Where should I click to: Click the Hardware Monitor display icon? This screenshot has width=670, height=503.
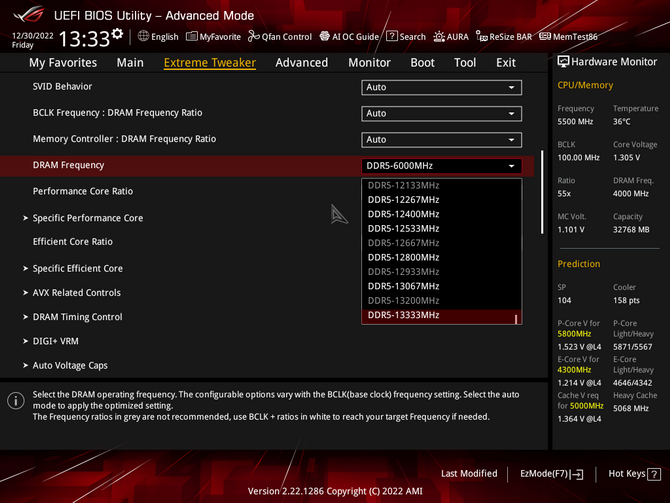563,62
